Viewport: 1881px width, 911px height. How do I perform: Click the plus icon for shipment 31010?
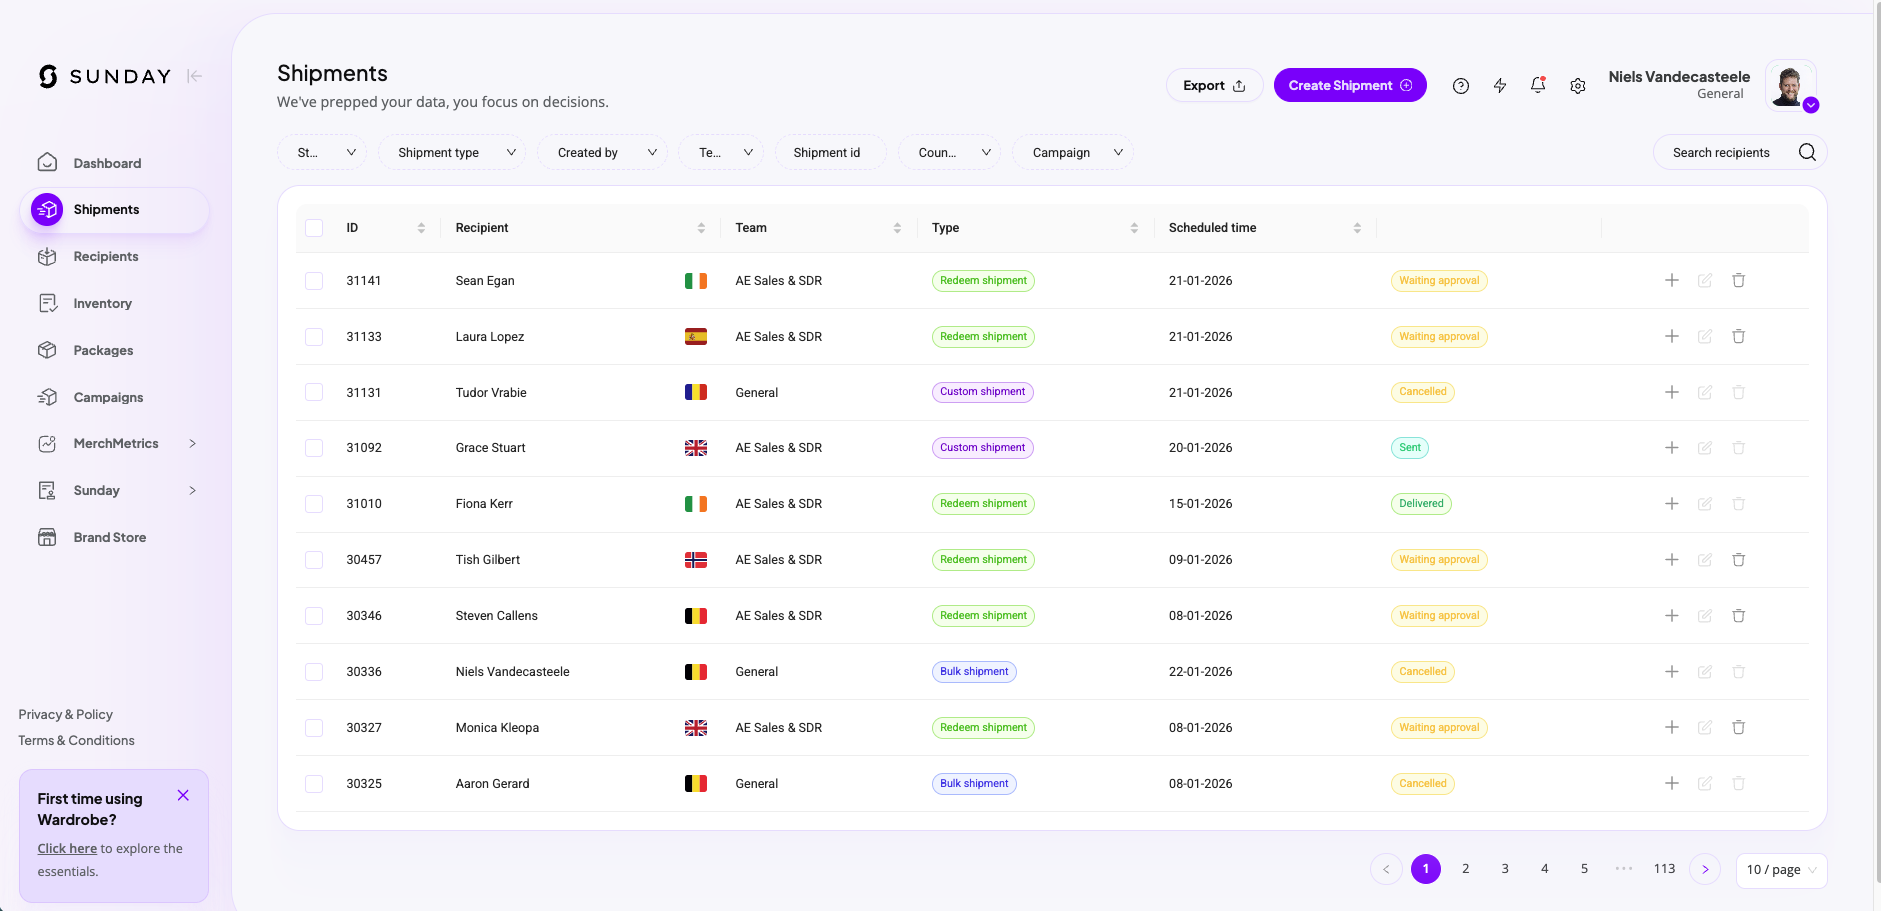(1672, 504)
